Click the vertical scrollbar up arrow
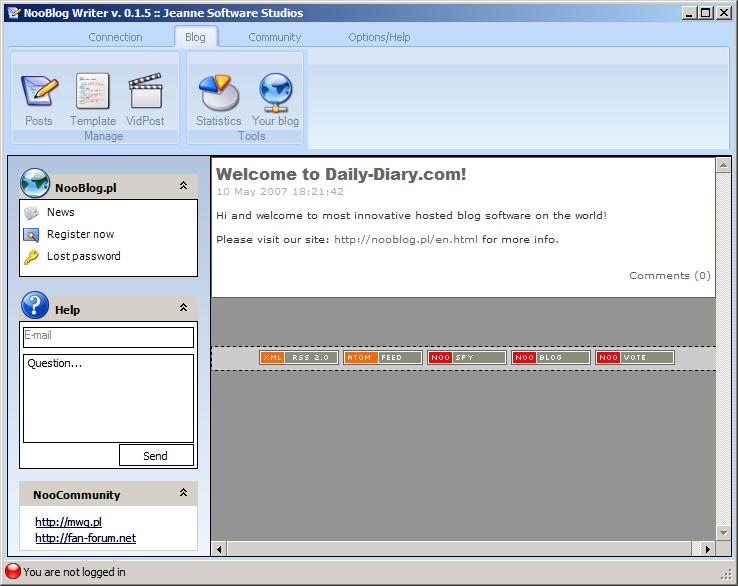Viewport: 738px width, 586px height. click(x=723, y=165)
